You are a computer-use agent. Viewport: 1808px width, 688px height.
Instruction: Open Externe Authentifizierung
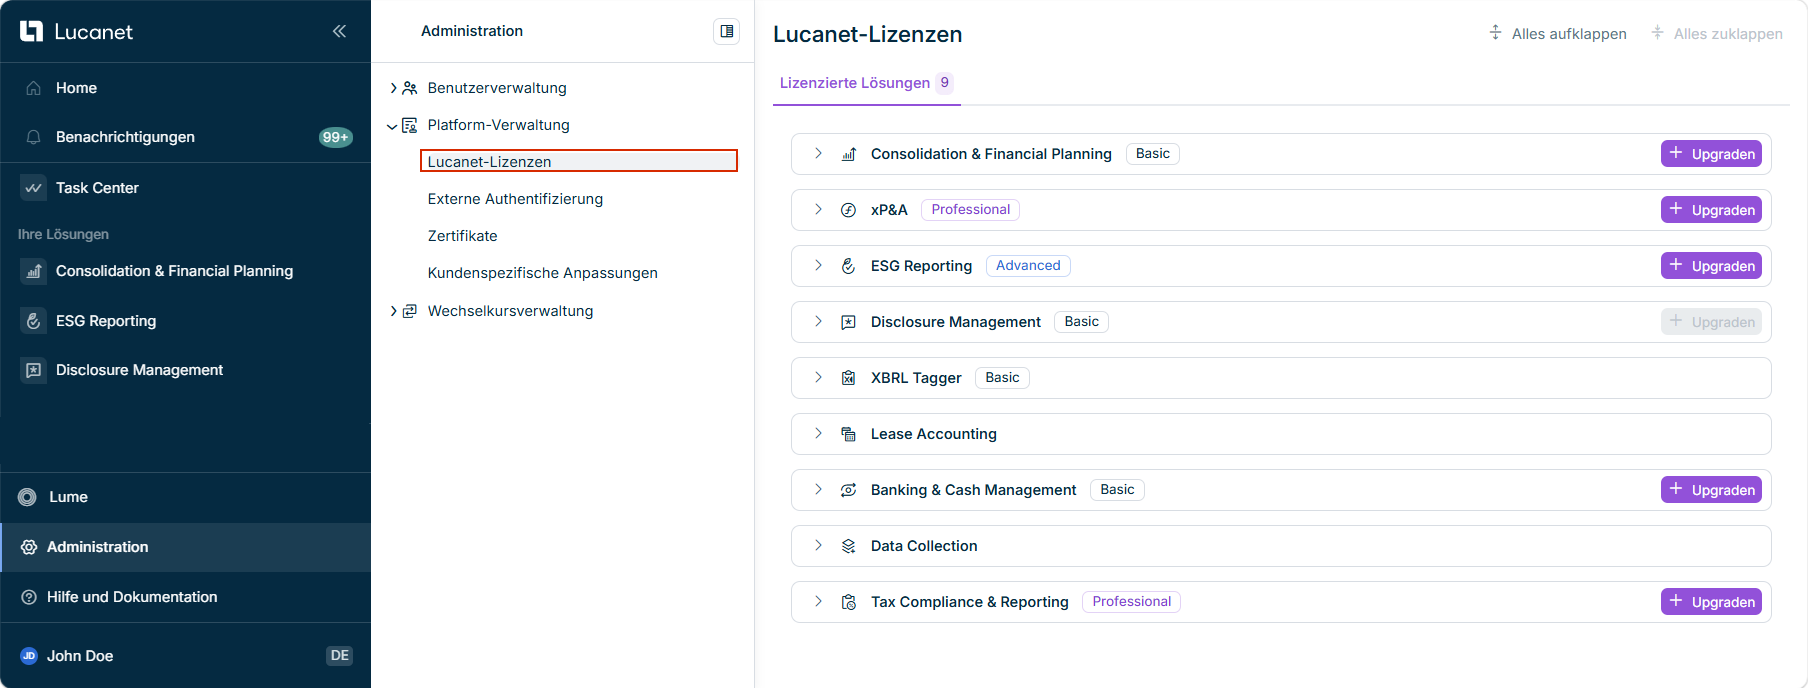tap(515, 199)
